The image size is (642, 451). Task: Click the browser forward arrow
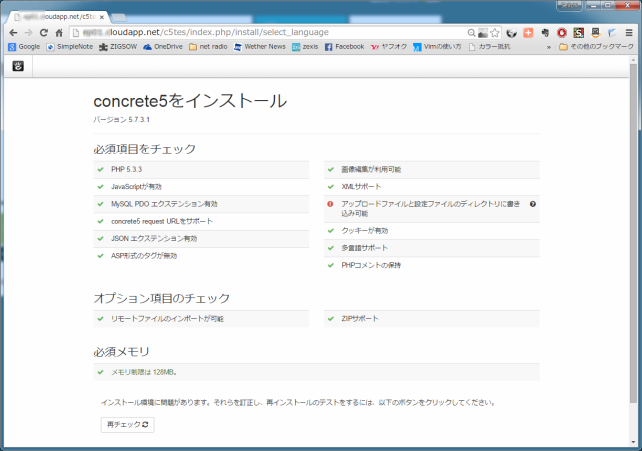pos(28,33)
